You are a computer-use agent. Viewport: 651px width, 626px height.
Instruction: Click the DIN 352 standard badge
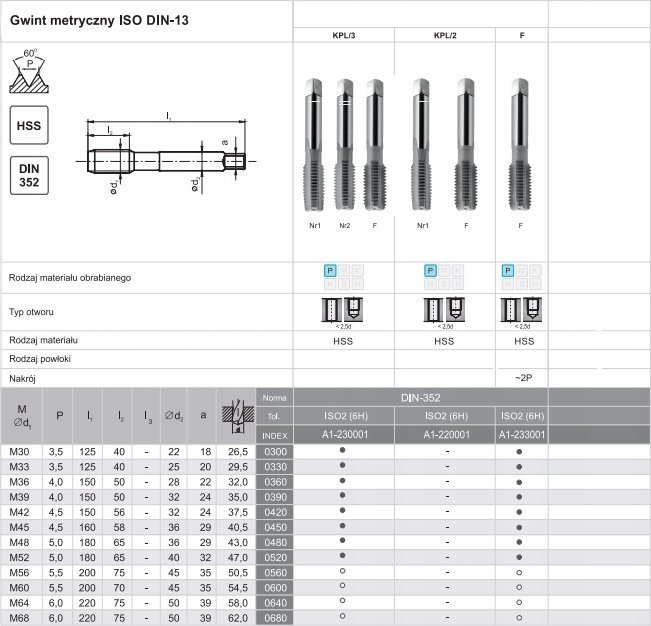(29, 177)
